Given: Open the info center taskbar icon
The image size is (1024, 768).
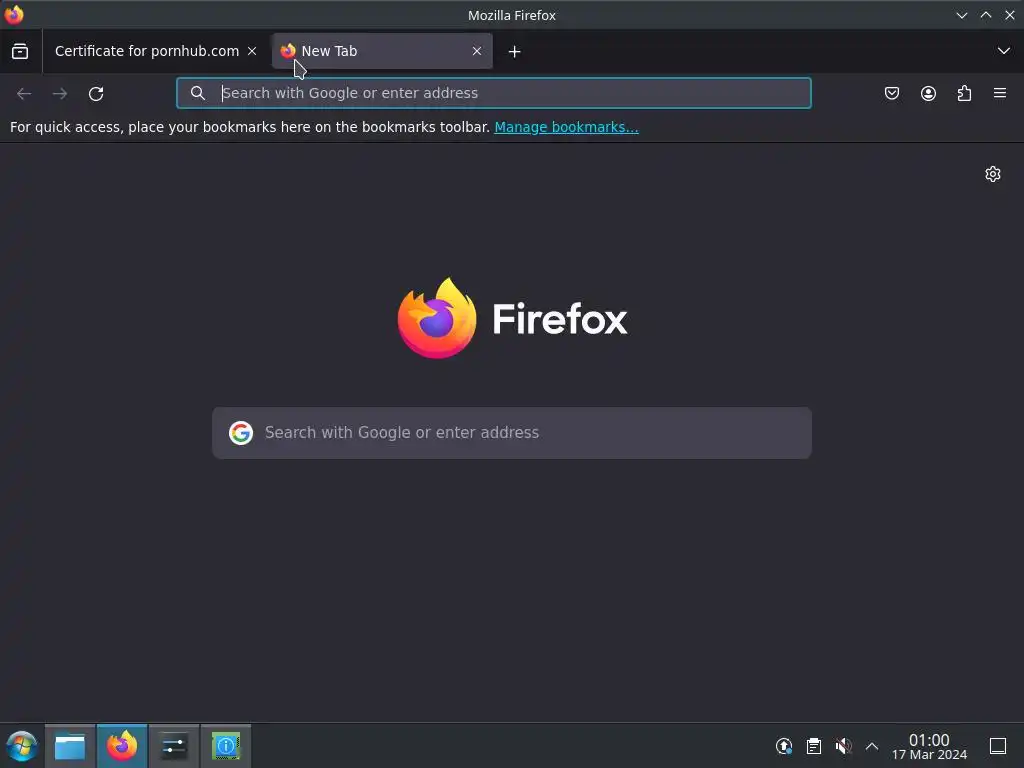Looking at the screenshot, I should (226, 746).
